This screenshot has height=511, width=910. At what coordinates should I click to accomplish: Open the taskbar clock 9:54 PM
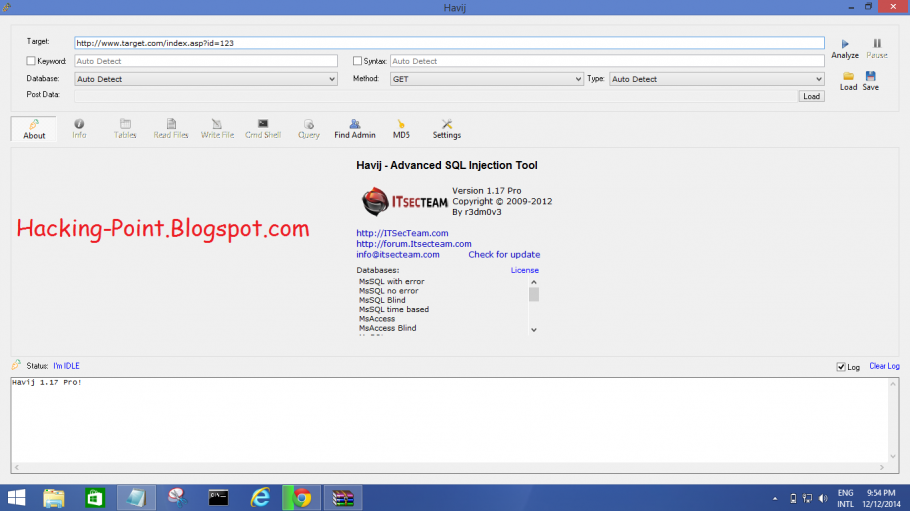(881, 498)
